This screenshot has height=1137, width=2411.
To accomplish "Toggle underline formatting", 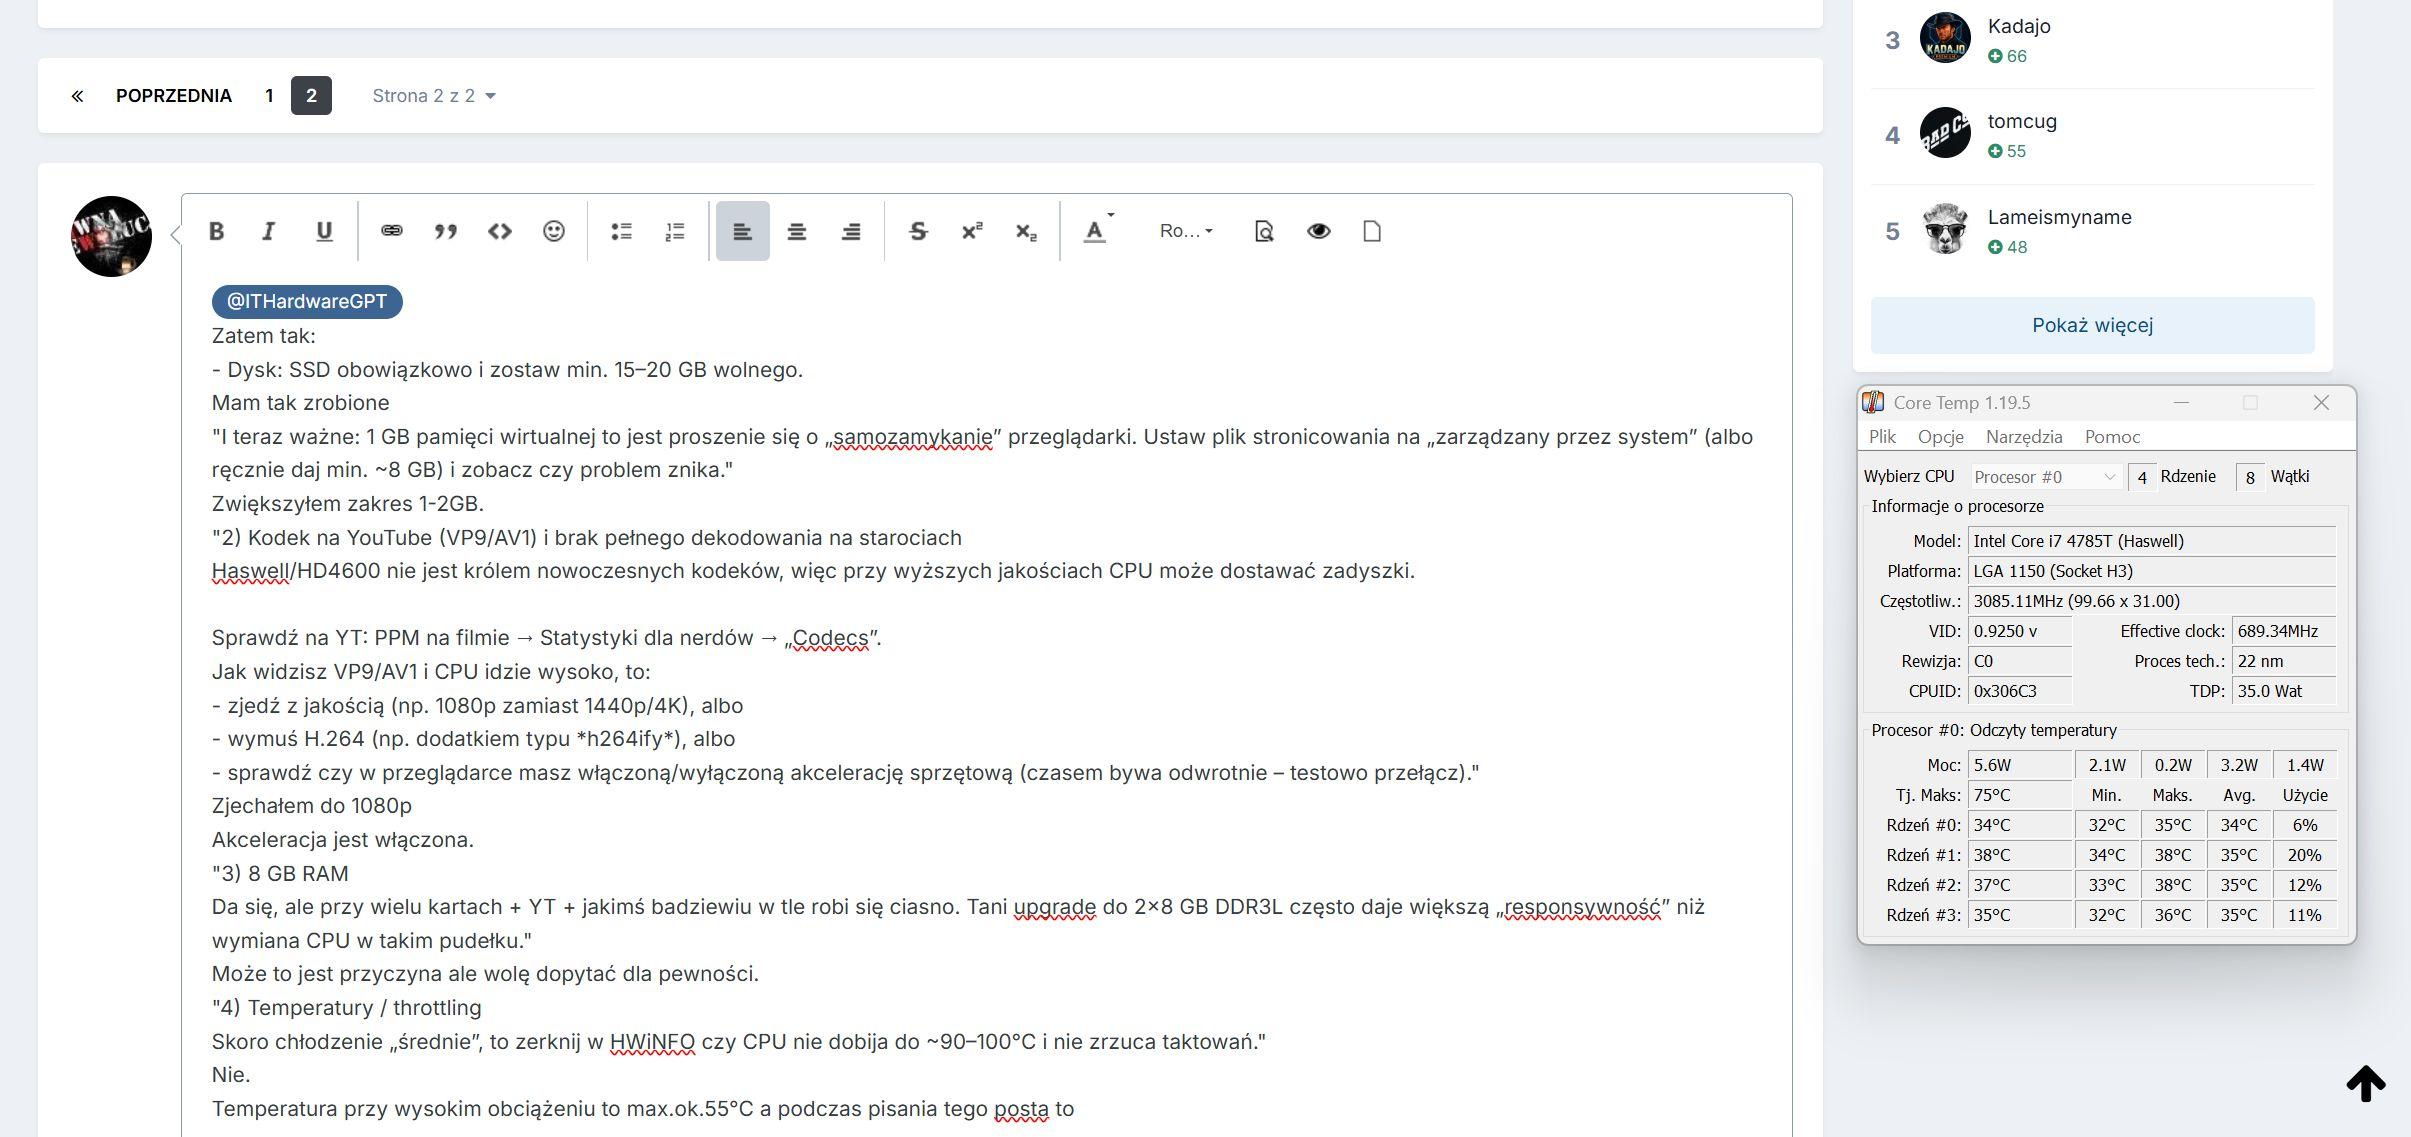I will click(323, 231).
